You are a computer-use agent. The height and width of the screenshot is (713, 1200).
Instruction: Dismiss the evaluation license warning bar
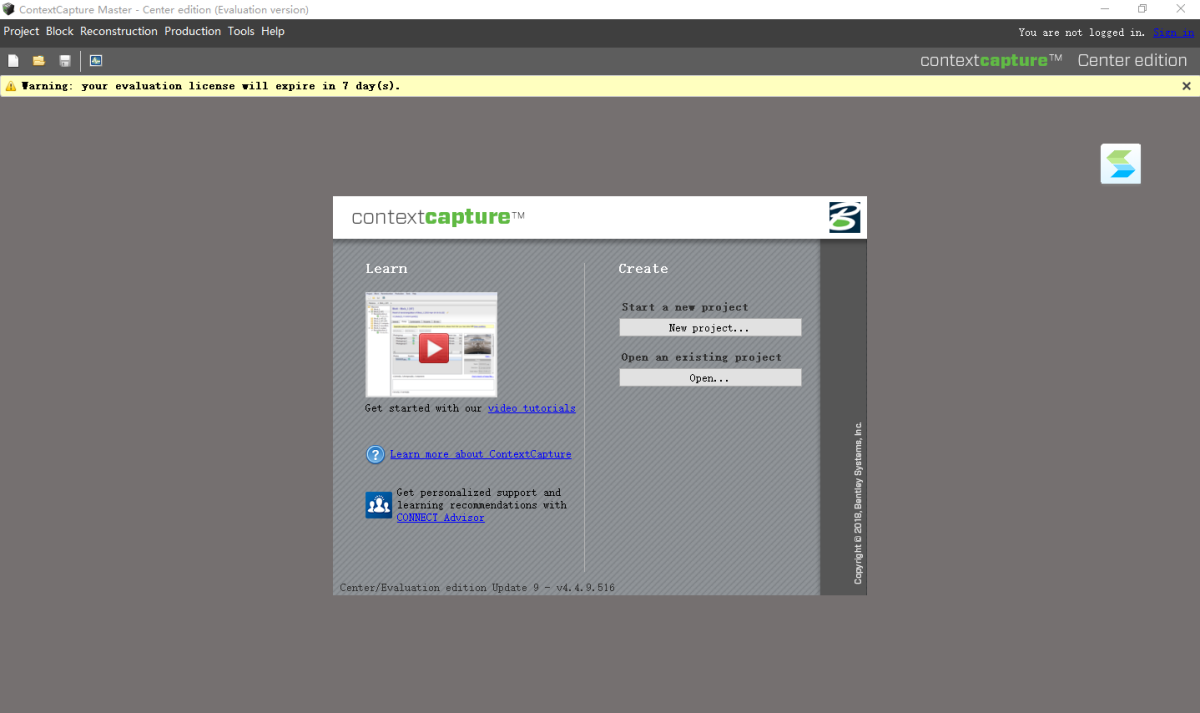[x=1186, y=86]
